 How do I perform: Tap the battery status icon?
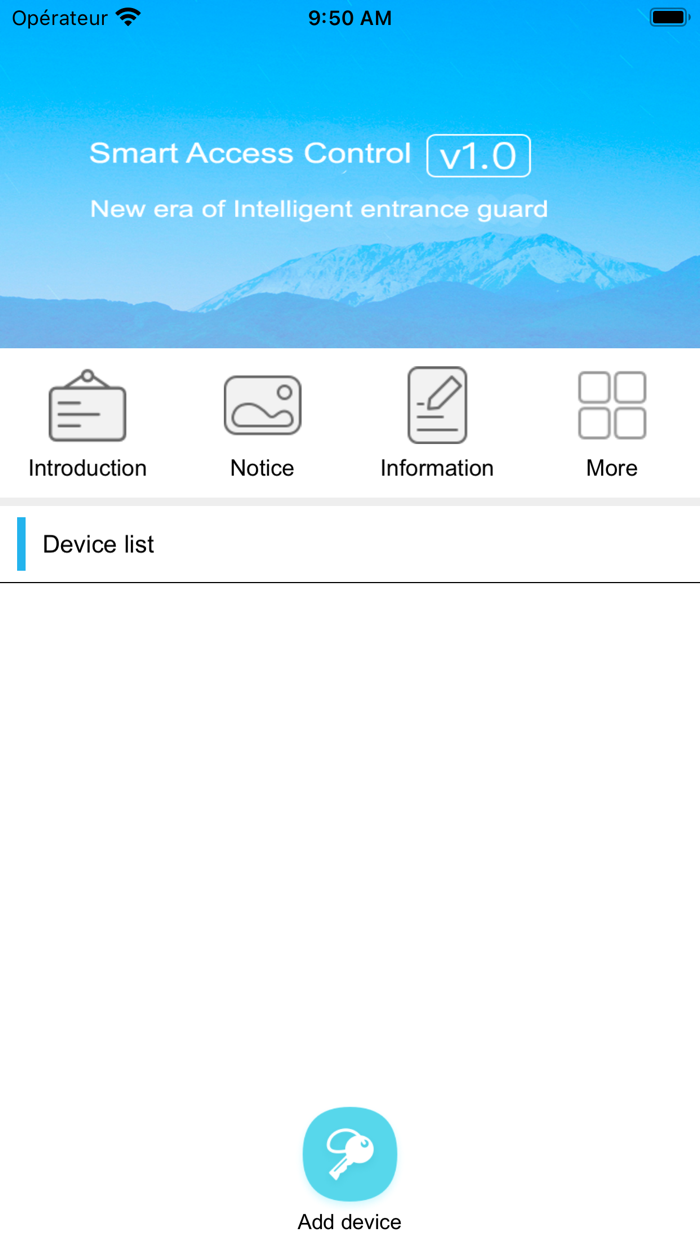point(668,17)
